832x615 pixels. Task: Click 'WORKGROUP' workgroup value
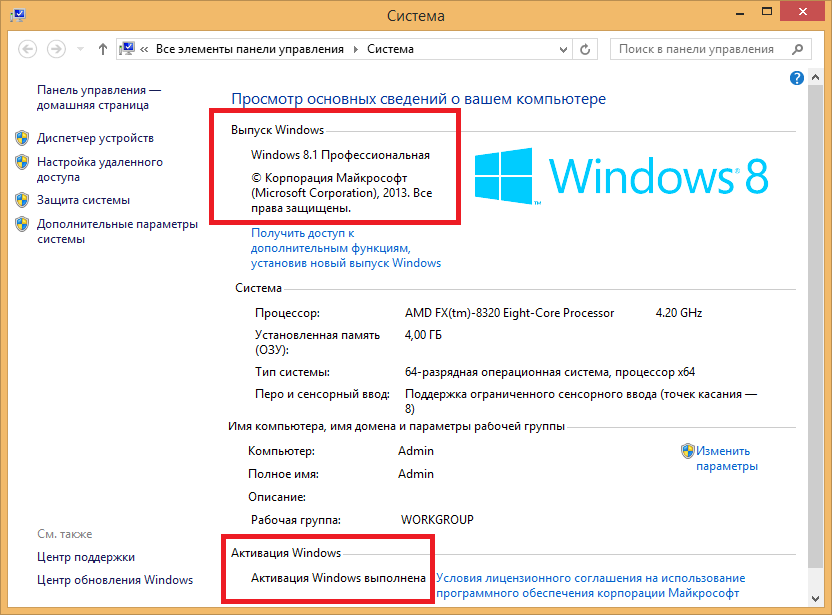[x=437, y=520]
